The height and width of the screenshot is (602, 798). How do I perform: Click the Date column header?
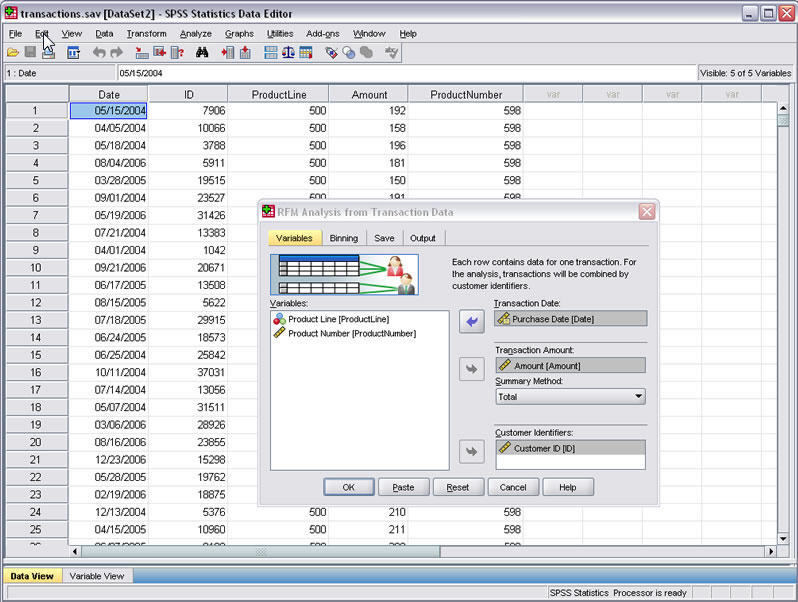pos(108,95)
